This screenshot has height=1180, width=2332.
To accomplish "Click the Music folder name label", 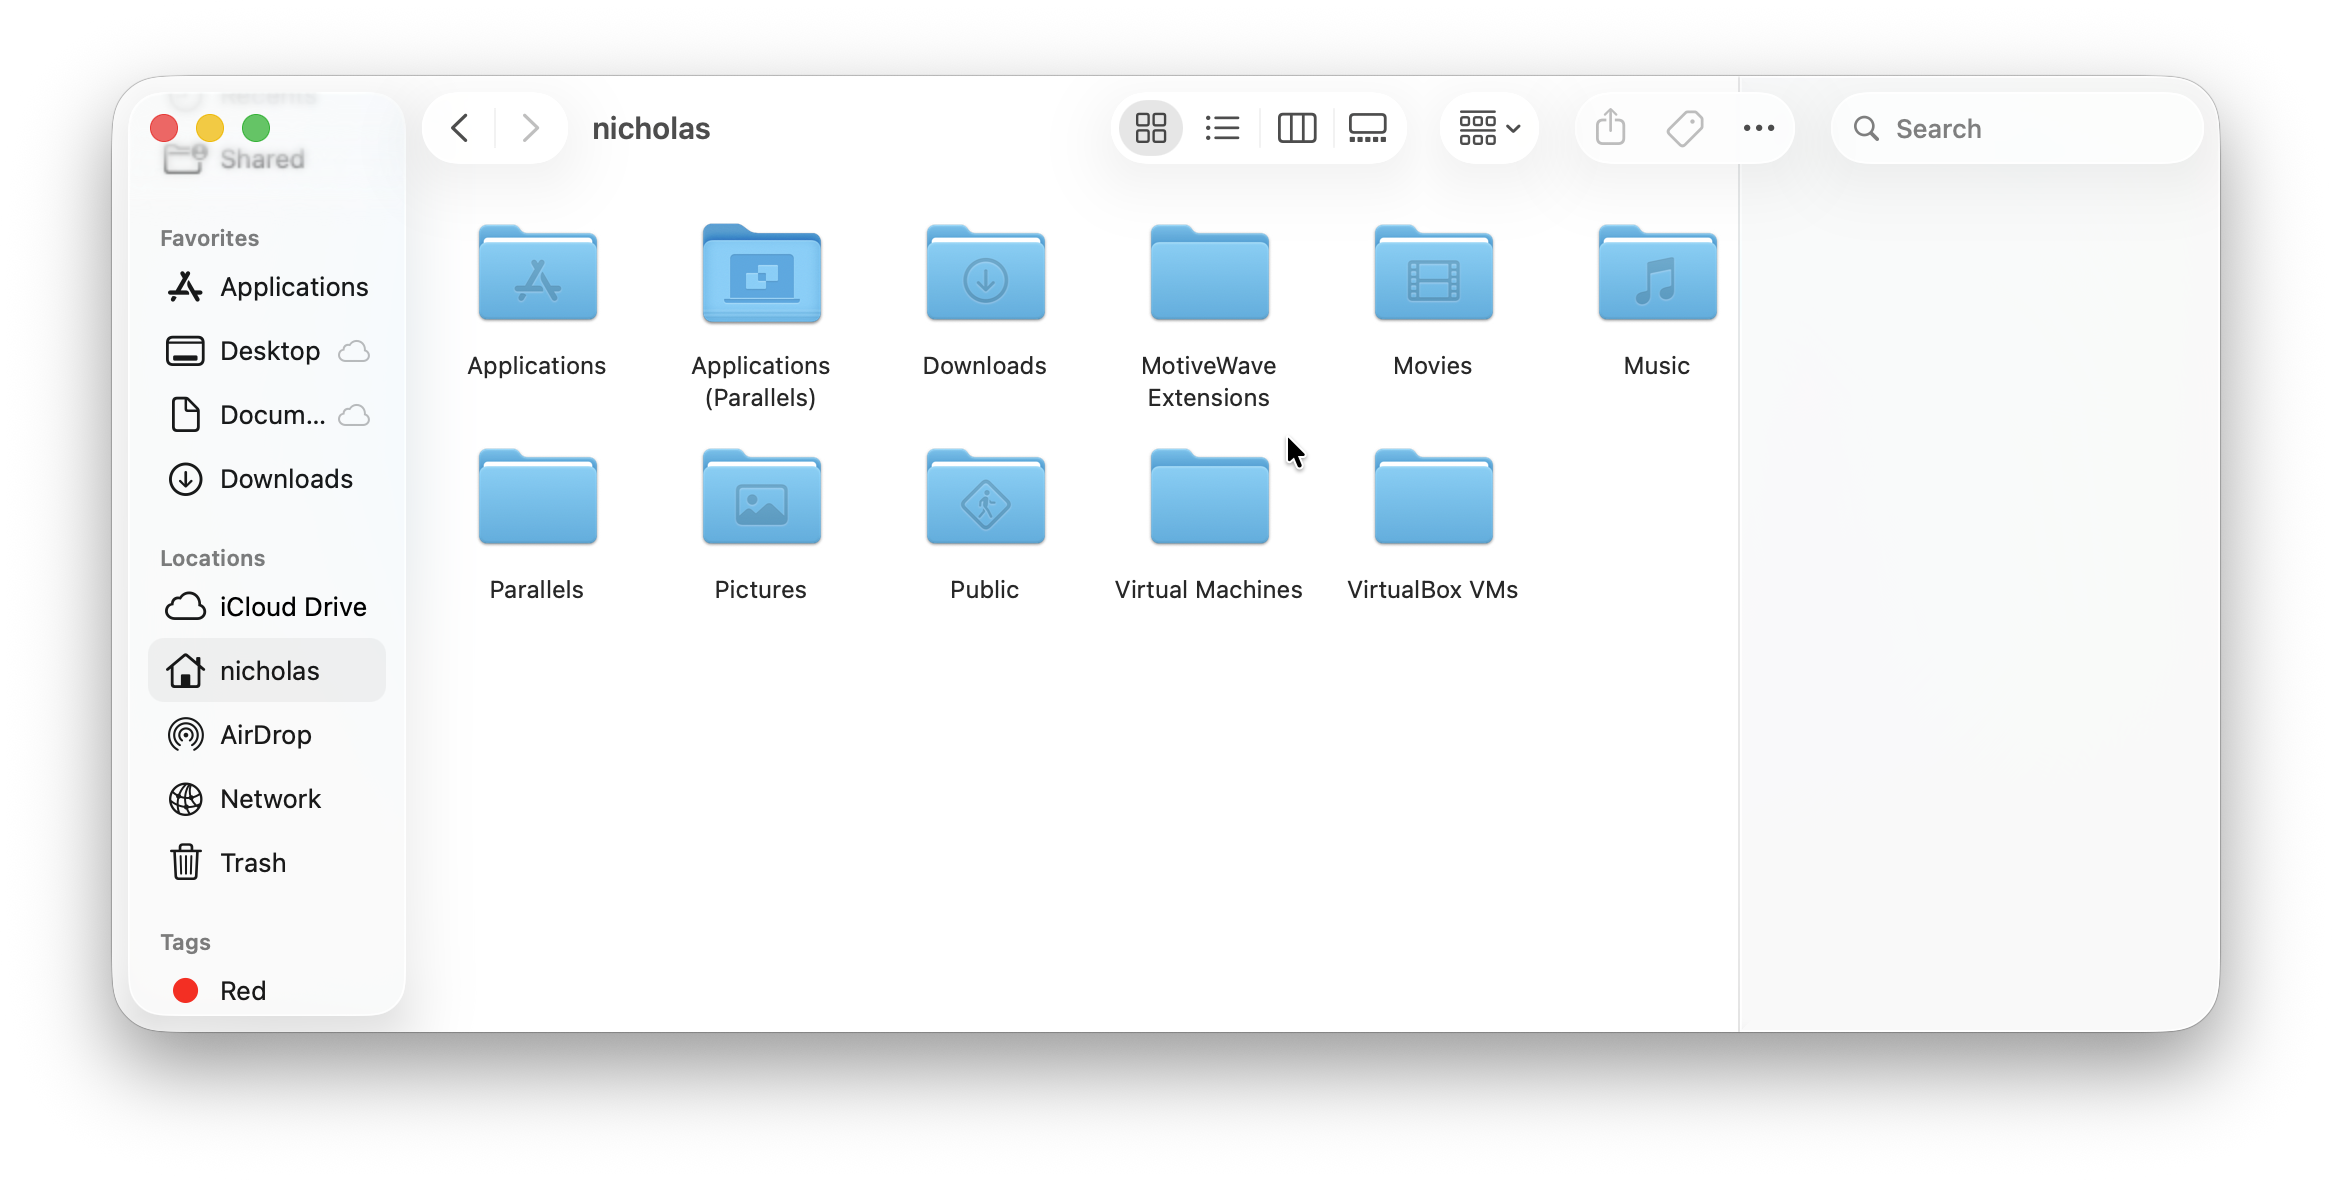I will point(1657,366).
